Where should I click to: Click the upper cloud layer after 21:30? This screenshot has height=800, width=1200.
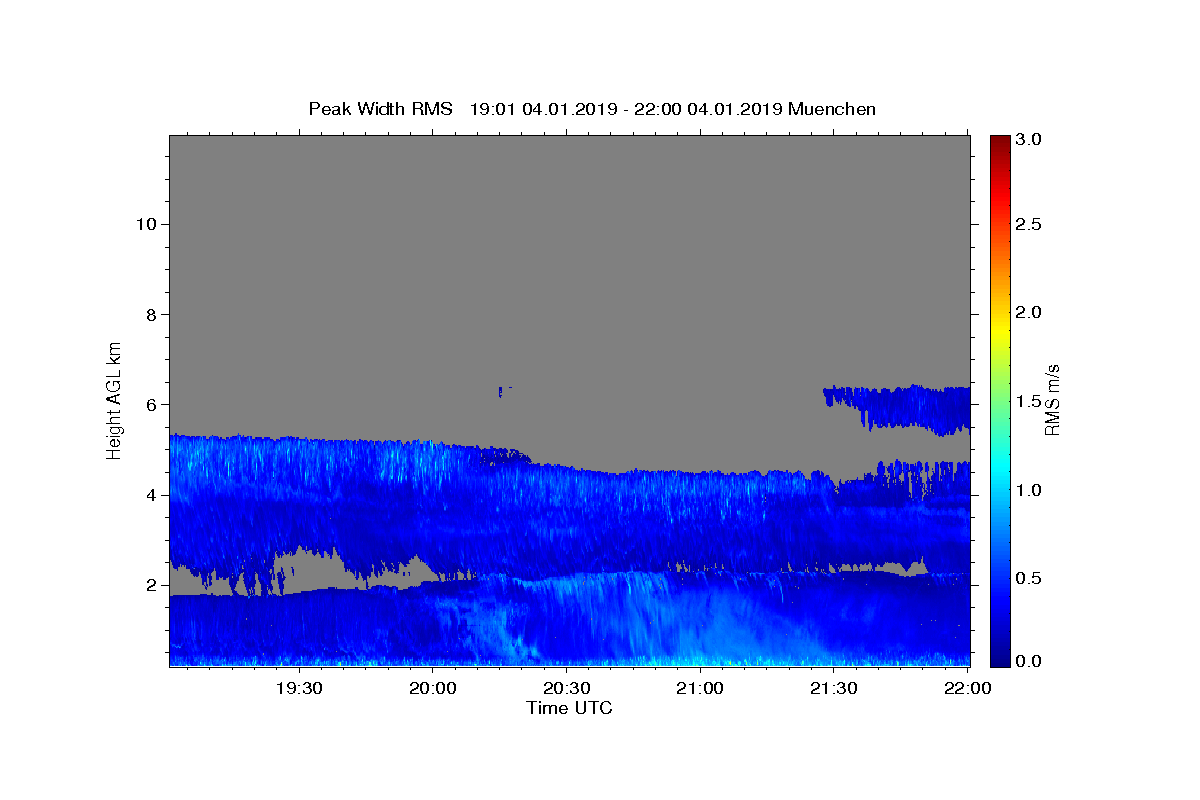click(x=897, y=408)
